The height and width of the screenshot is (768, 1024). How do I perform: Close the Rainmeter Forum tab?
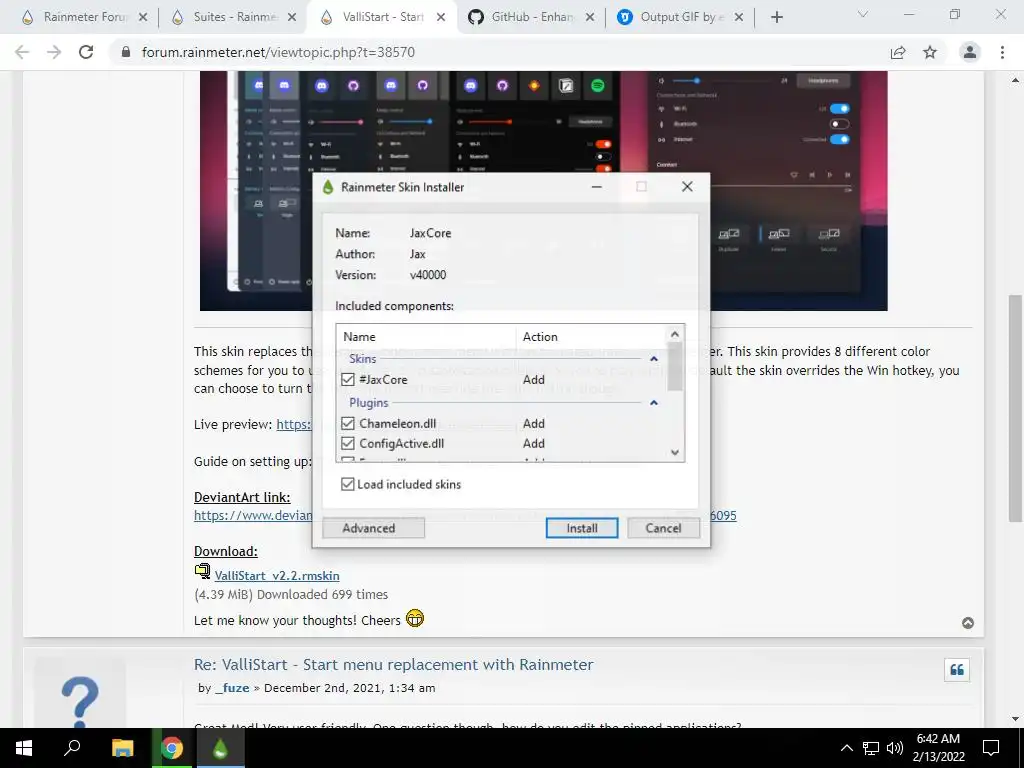click(143, 18)
